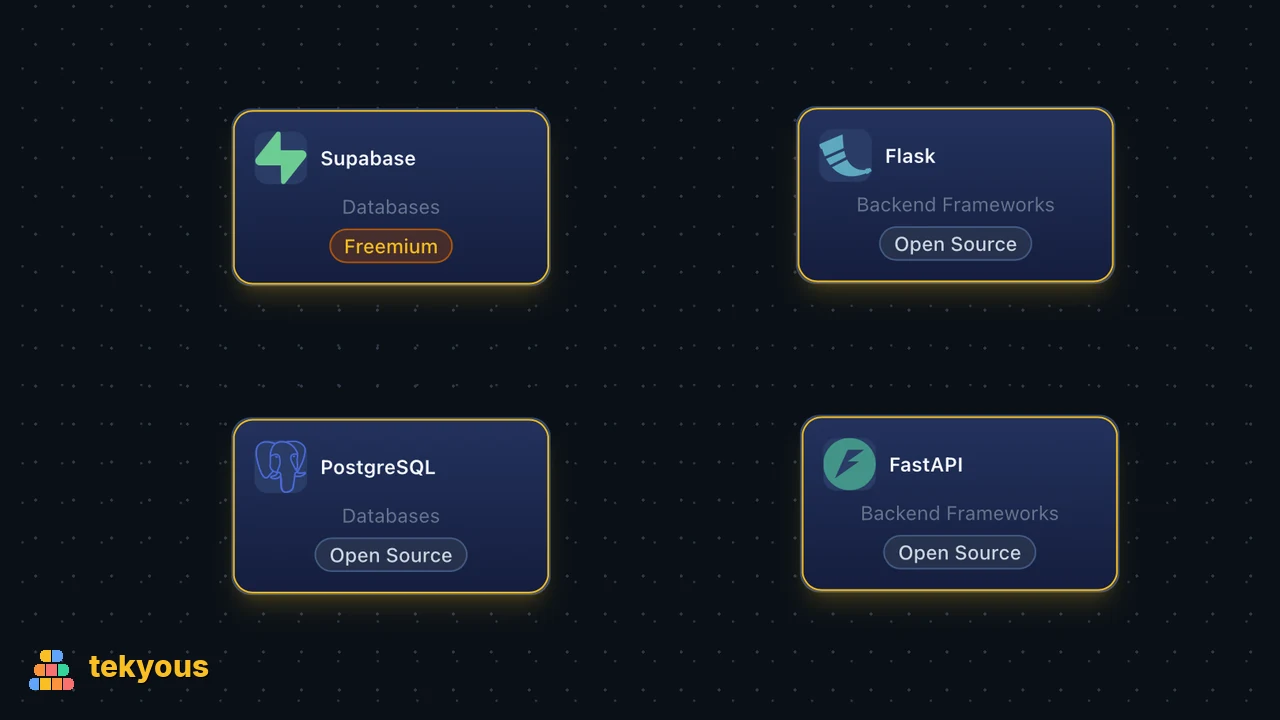Click the Supabase title text
Screen dimensions: 1280x720
[x=368, y=158]
